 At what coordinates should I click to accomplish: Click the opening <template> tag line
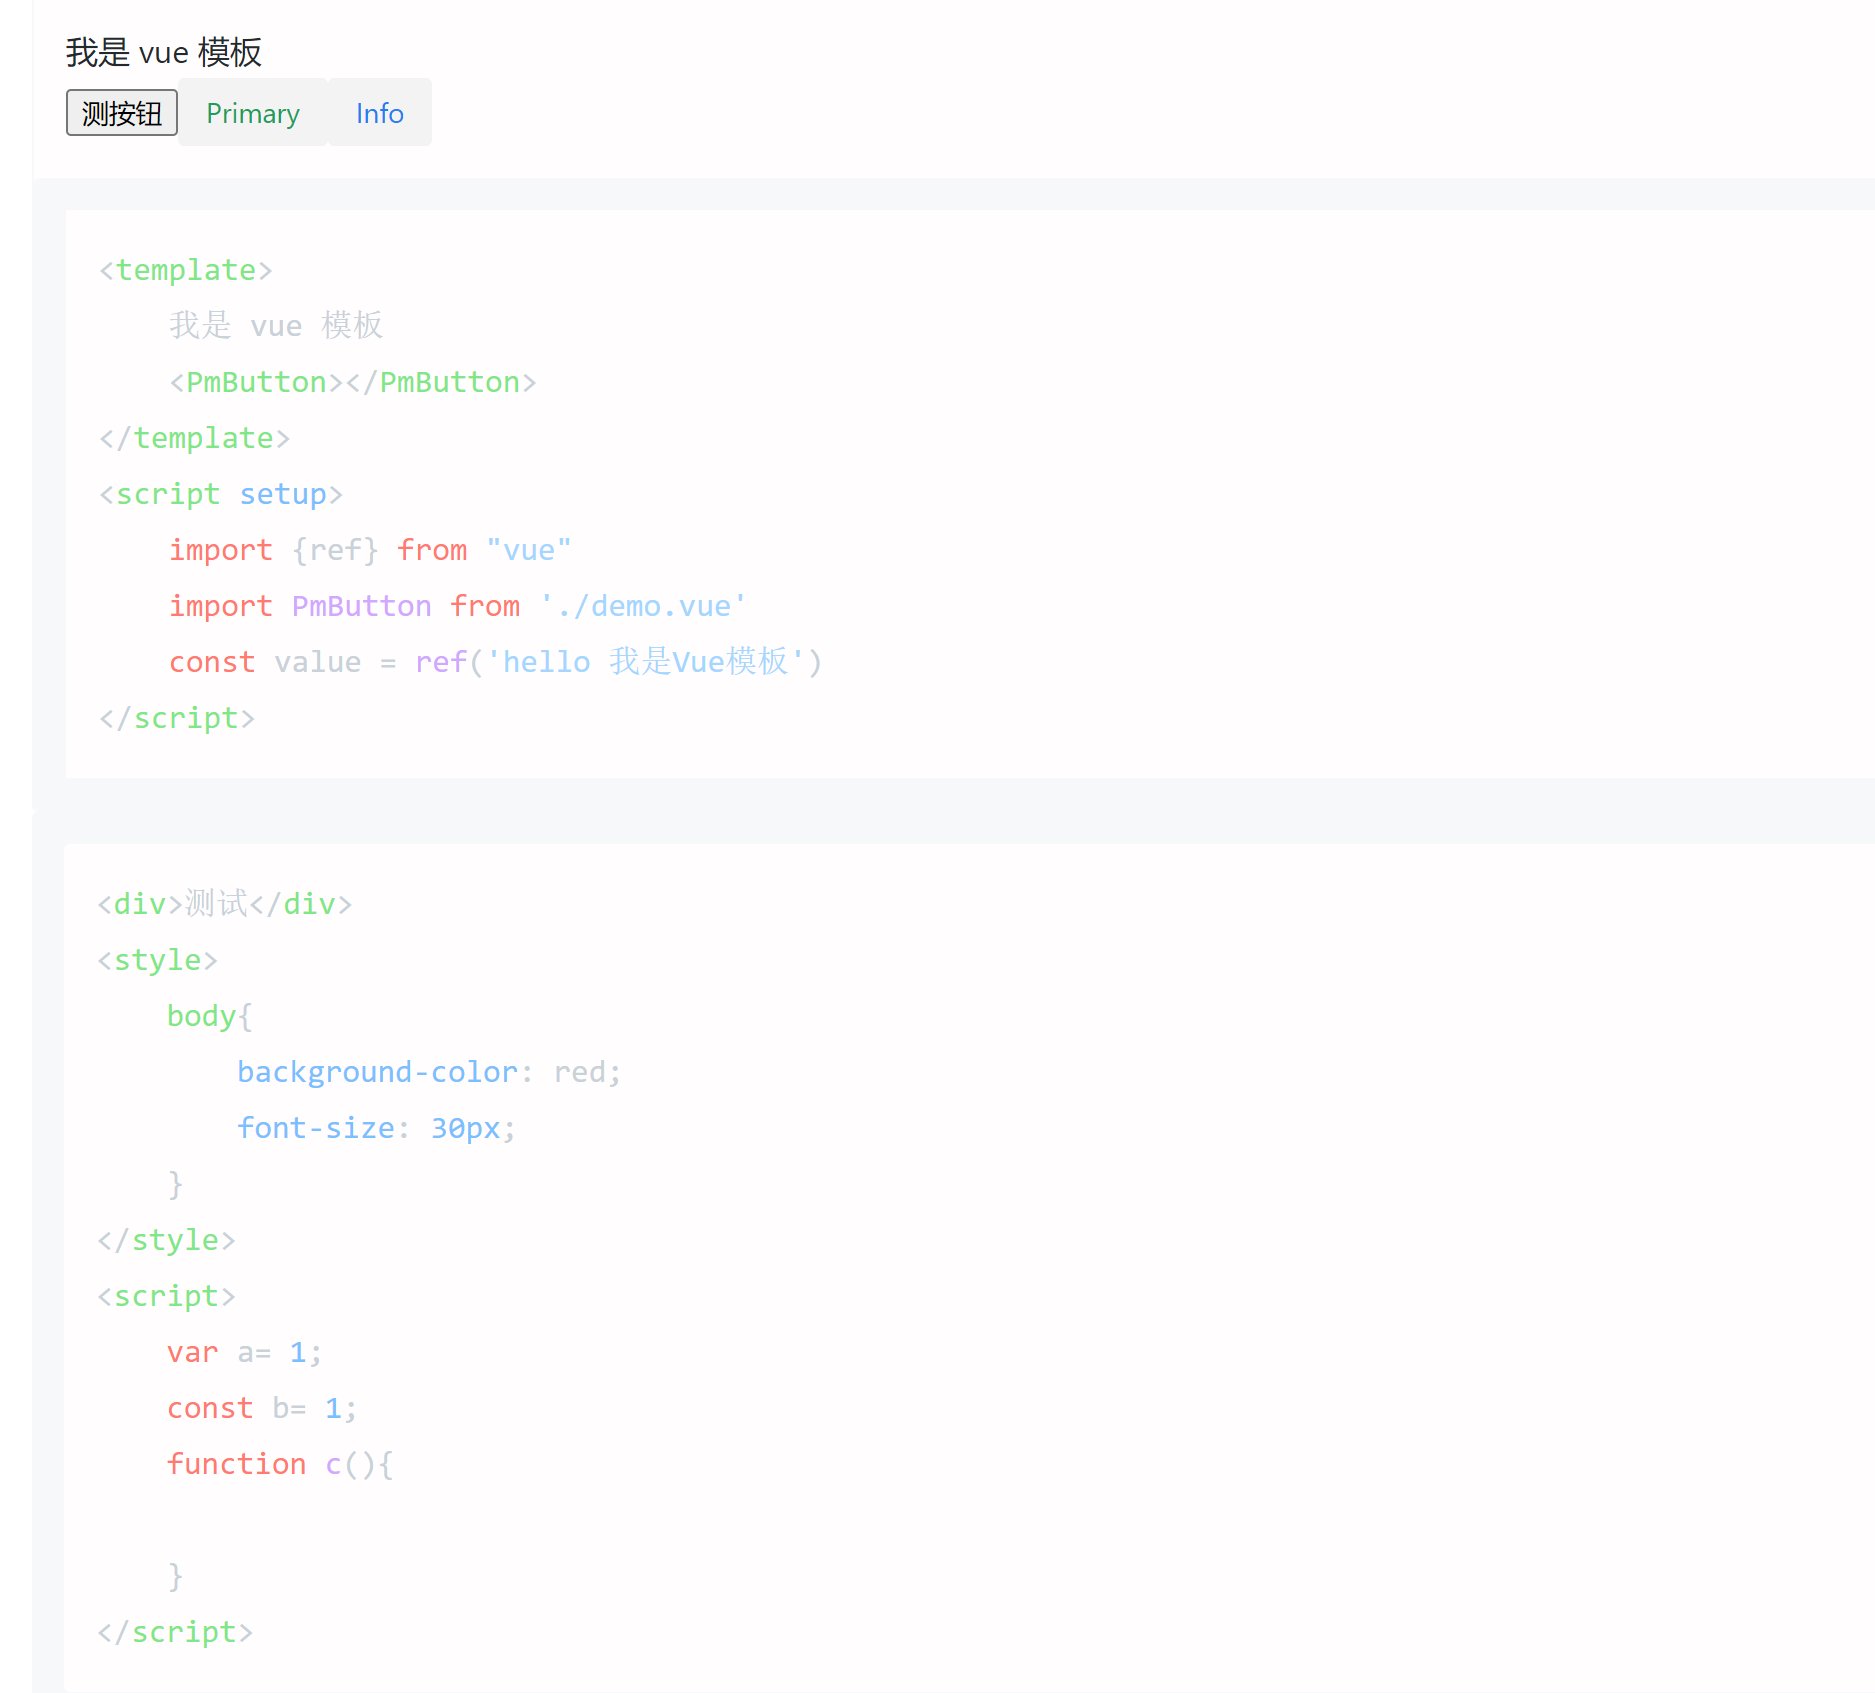[186, 270]
